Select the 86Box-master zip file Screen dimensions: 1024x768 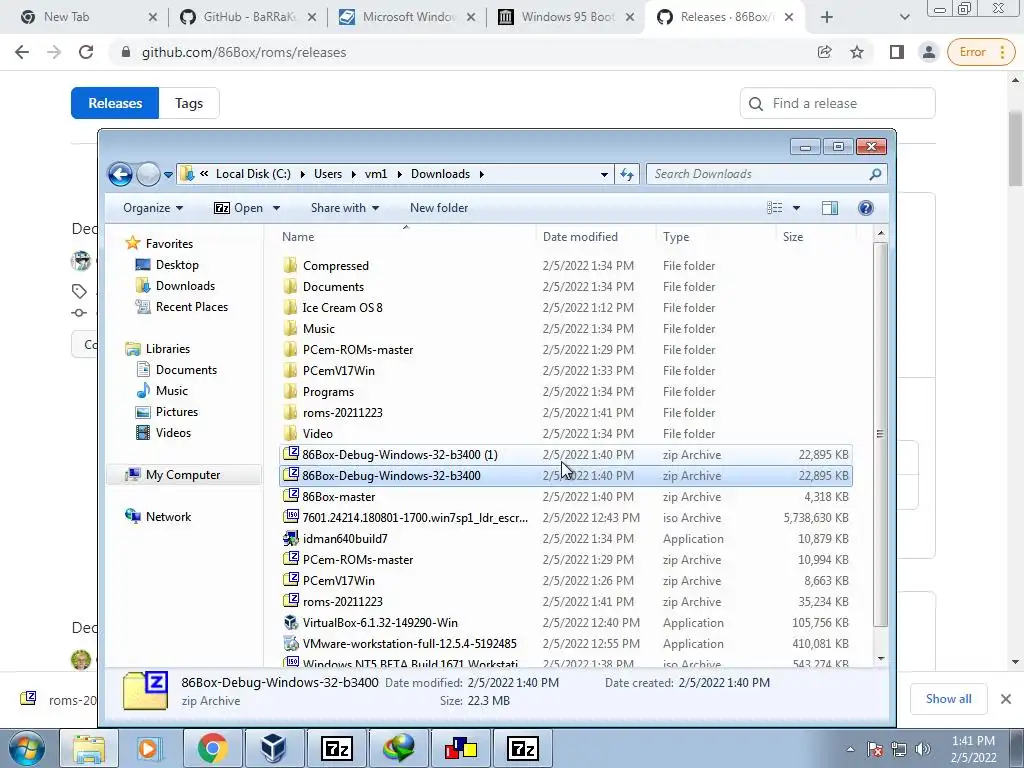click(566, 496)
